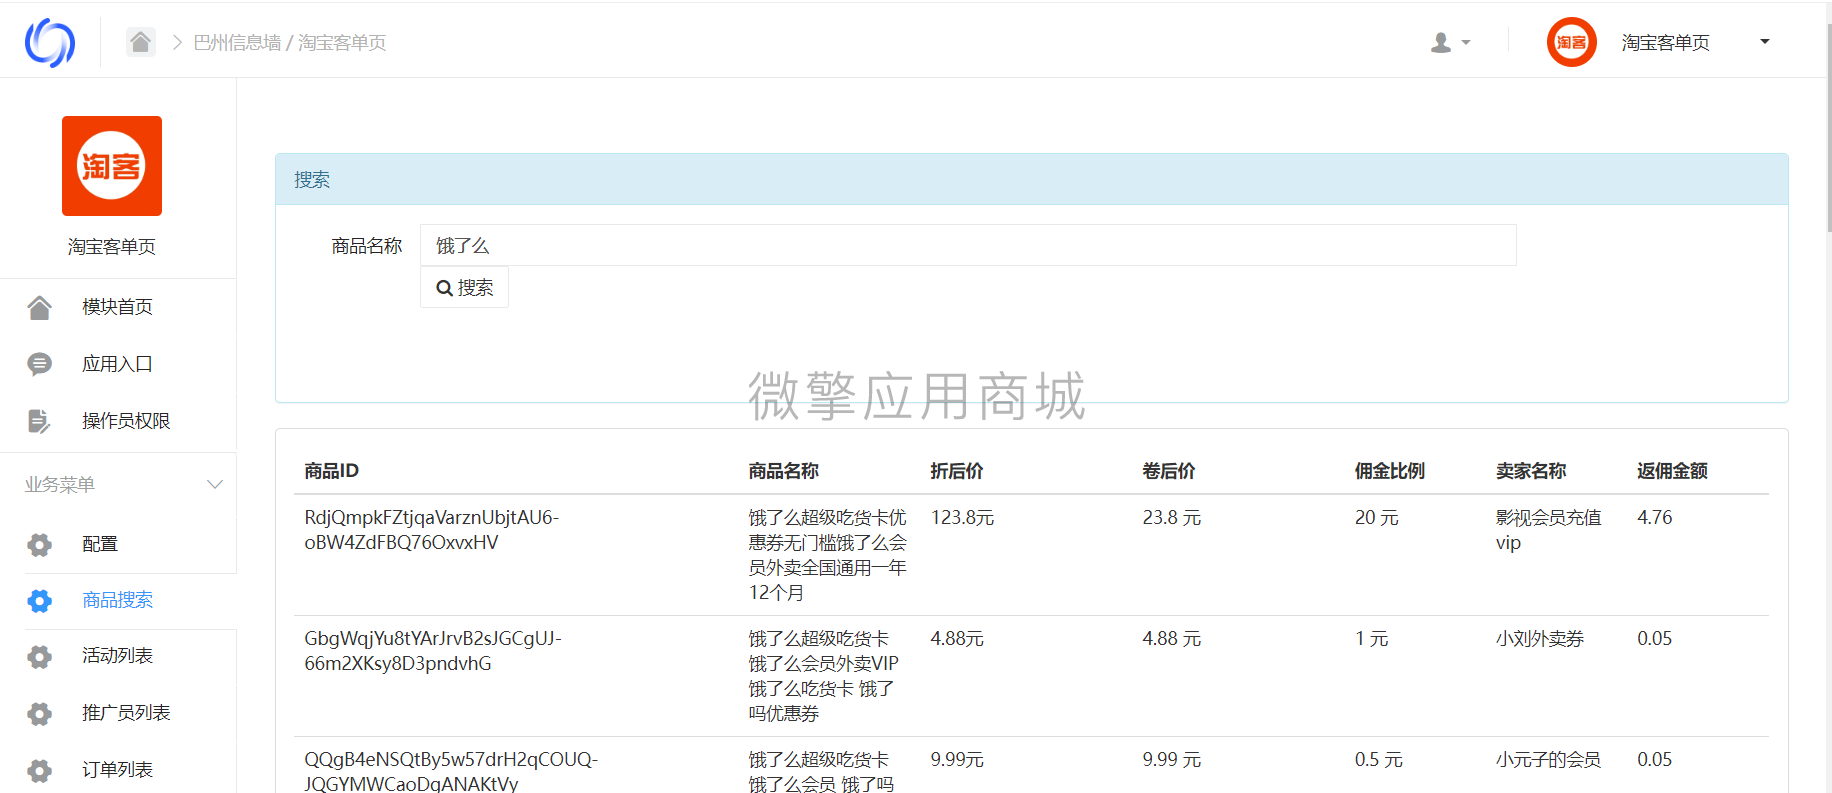Click the 20 元 commission cell
This screenshot has width=1832, height=793.
[1377, 518]
